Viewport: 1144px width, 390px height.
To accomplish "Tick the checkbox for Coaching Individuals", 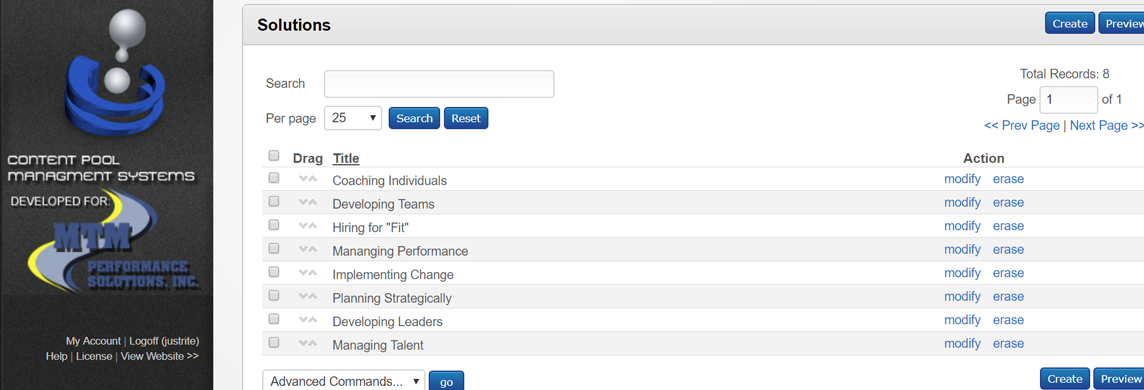I will coord(274,178).
